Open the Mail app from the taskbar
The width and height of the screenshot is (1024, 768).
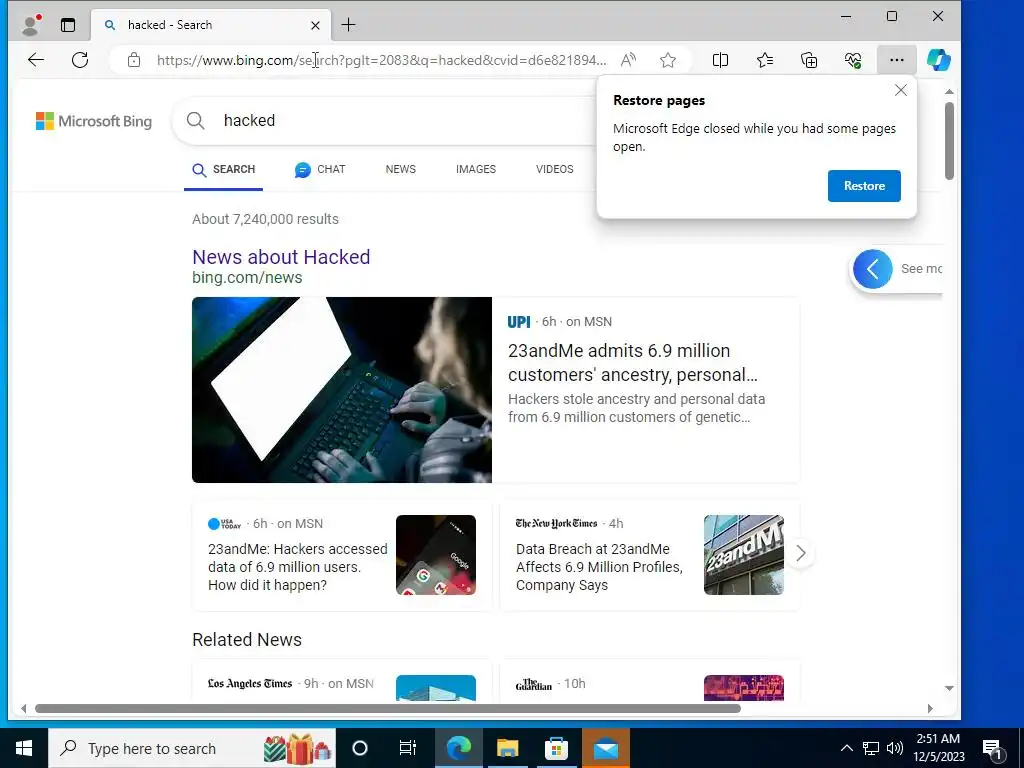(605, 748)
